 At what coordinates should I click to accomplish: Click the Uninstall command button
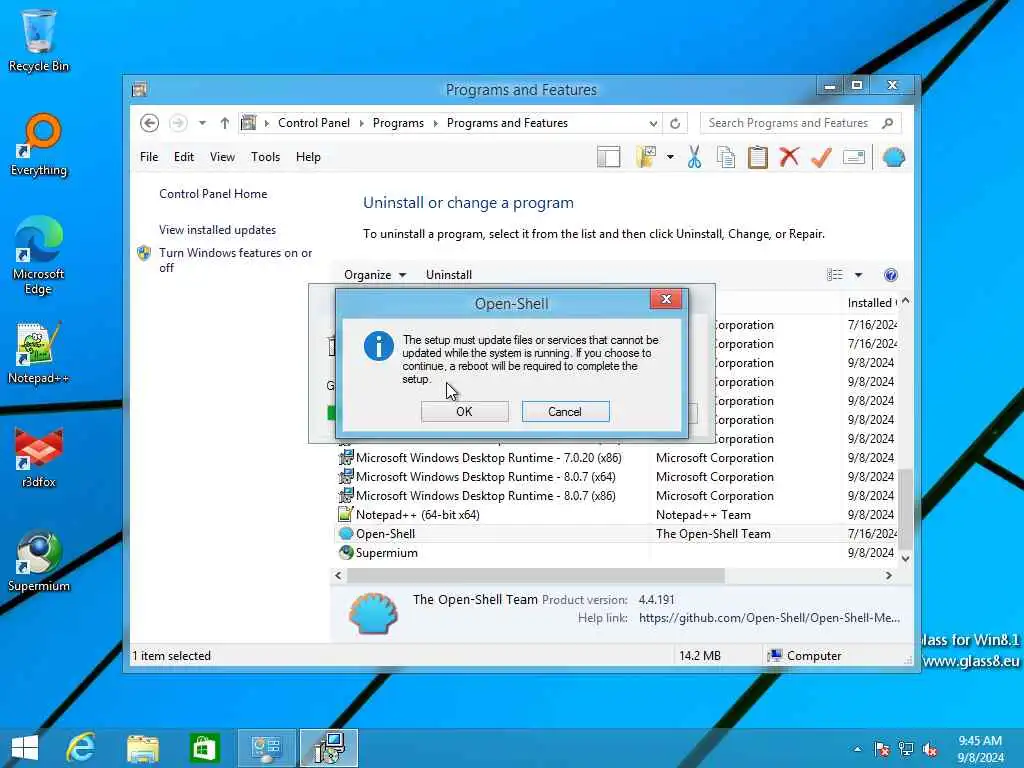[449, 275]
